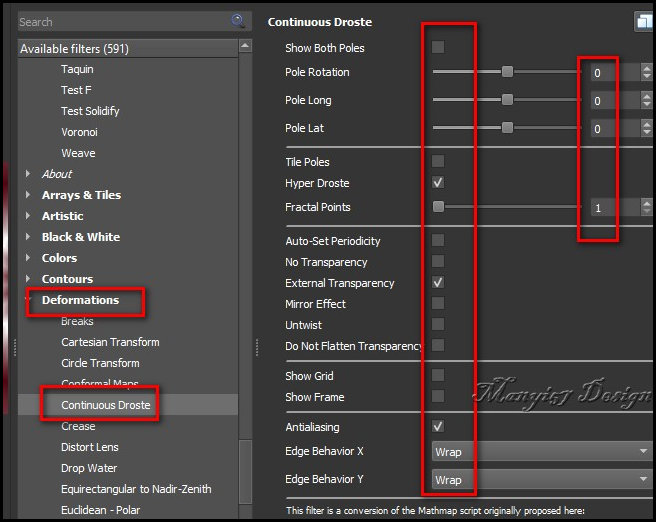This screenshot has height=522, width=656.
Task: Open the Edge Behavior X dropdown
Action: click(x=542, y=451)
